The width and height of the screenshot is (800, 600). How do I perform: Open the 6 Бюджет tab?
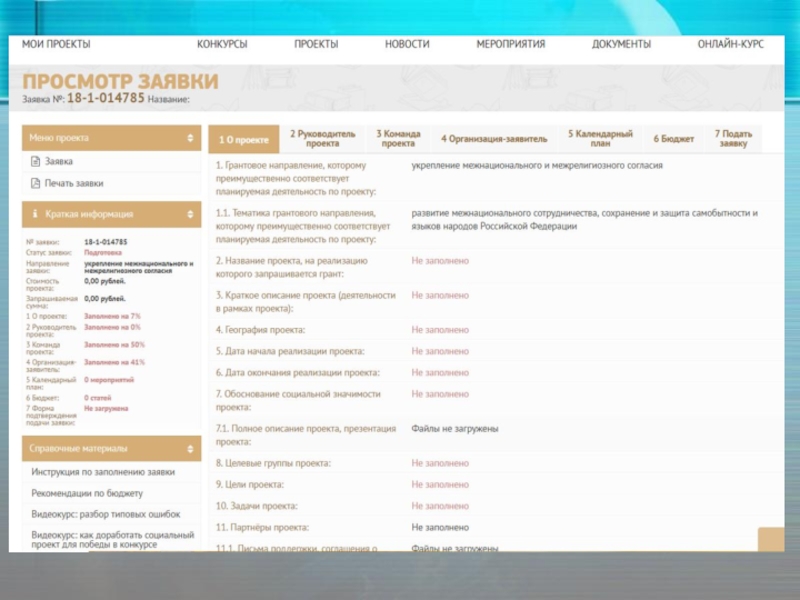pyautogui.click(x=674, y=139)
